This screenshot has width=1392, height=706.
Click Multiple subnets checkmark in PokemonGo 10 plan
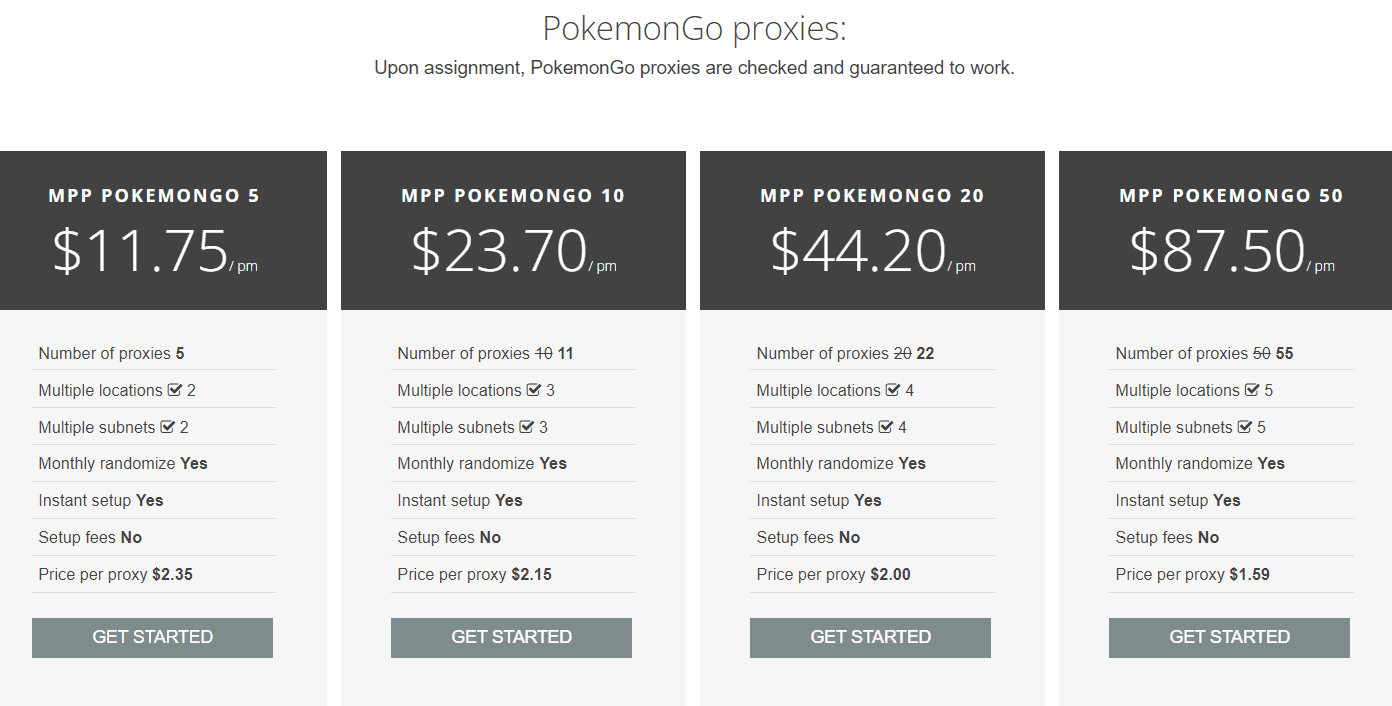[x=527, y=427]
